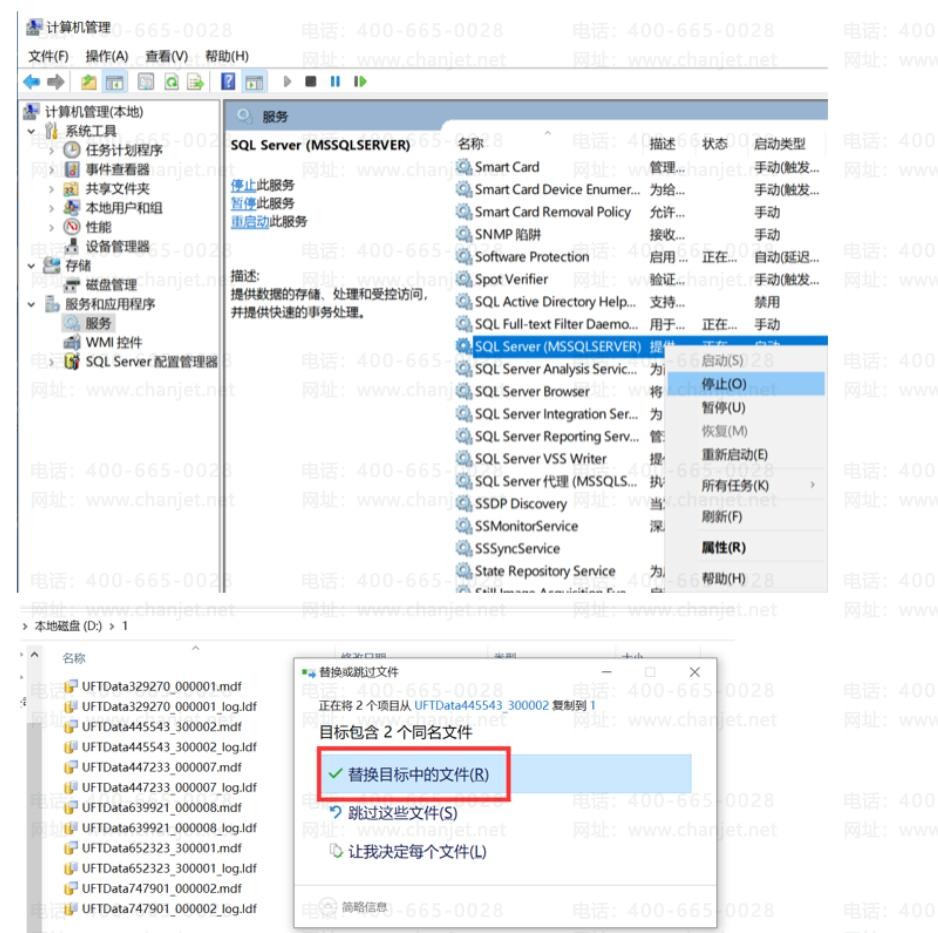Image resolution: width=938 pixels, height=933 pixels.
Task: Select 磁盘管理 tree node
Action: tap(111, 285)
